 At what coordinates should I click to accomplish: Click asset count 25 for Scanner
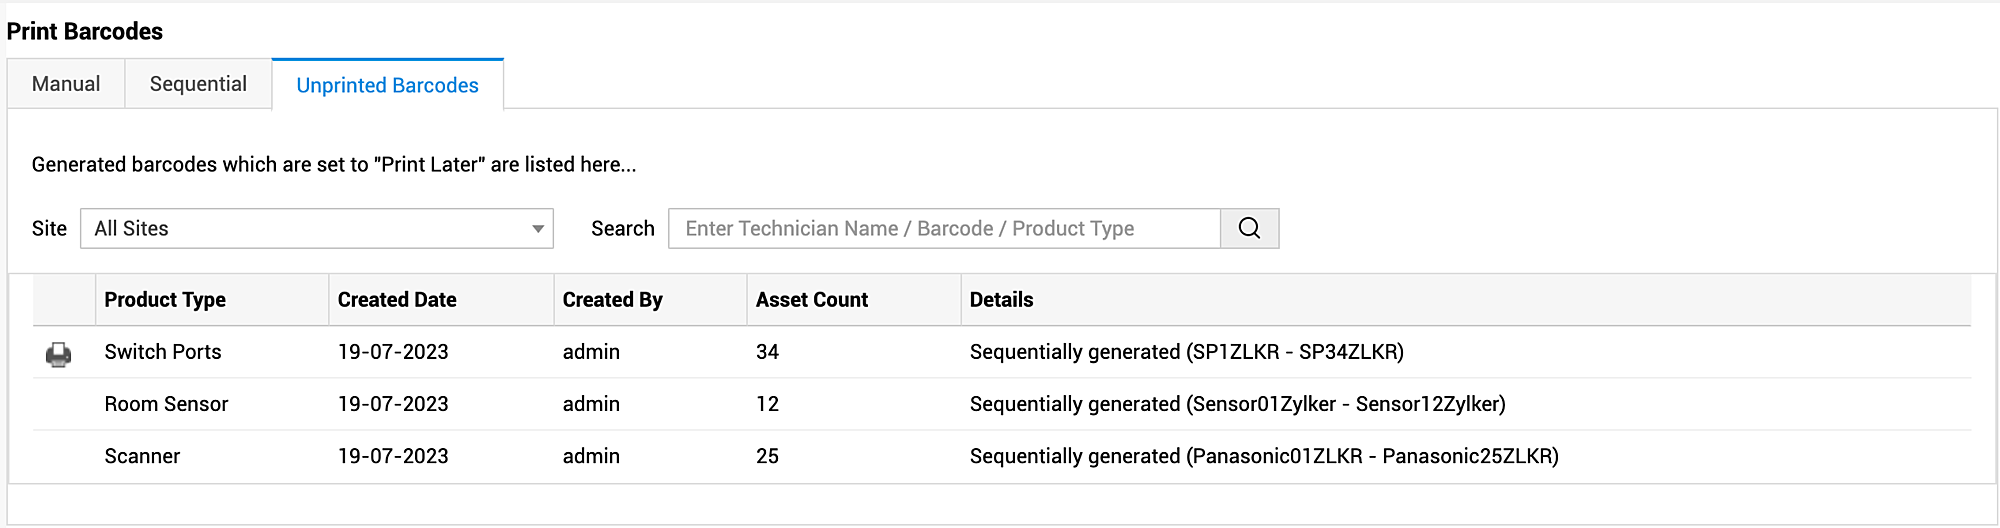click(767, 456)
